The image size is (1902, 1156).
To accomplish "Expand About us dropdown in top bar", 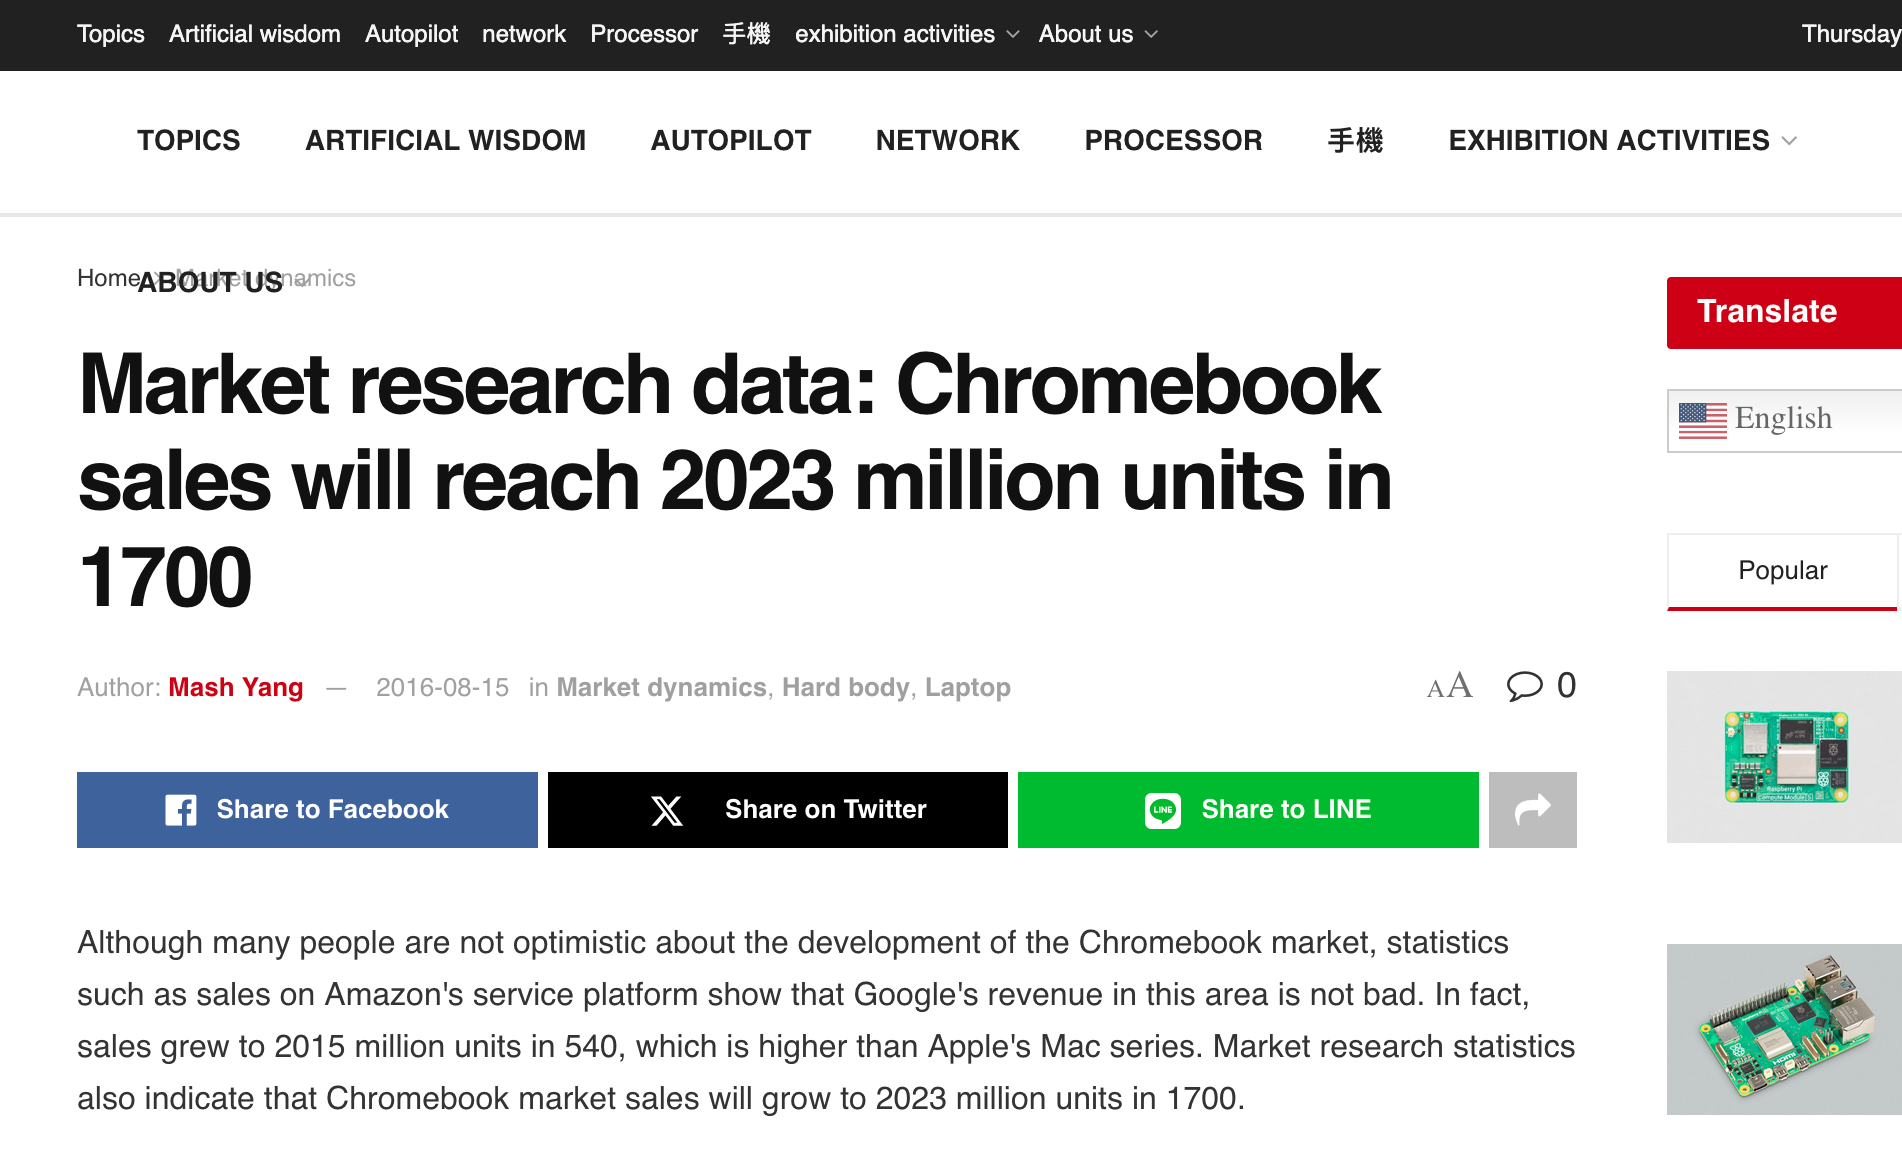I will coord(1151,34).
